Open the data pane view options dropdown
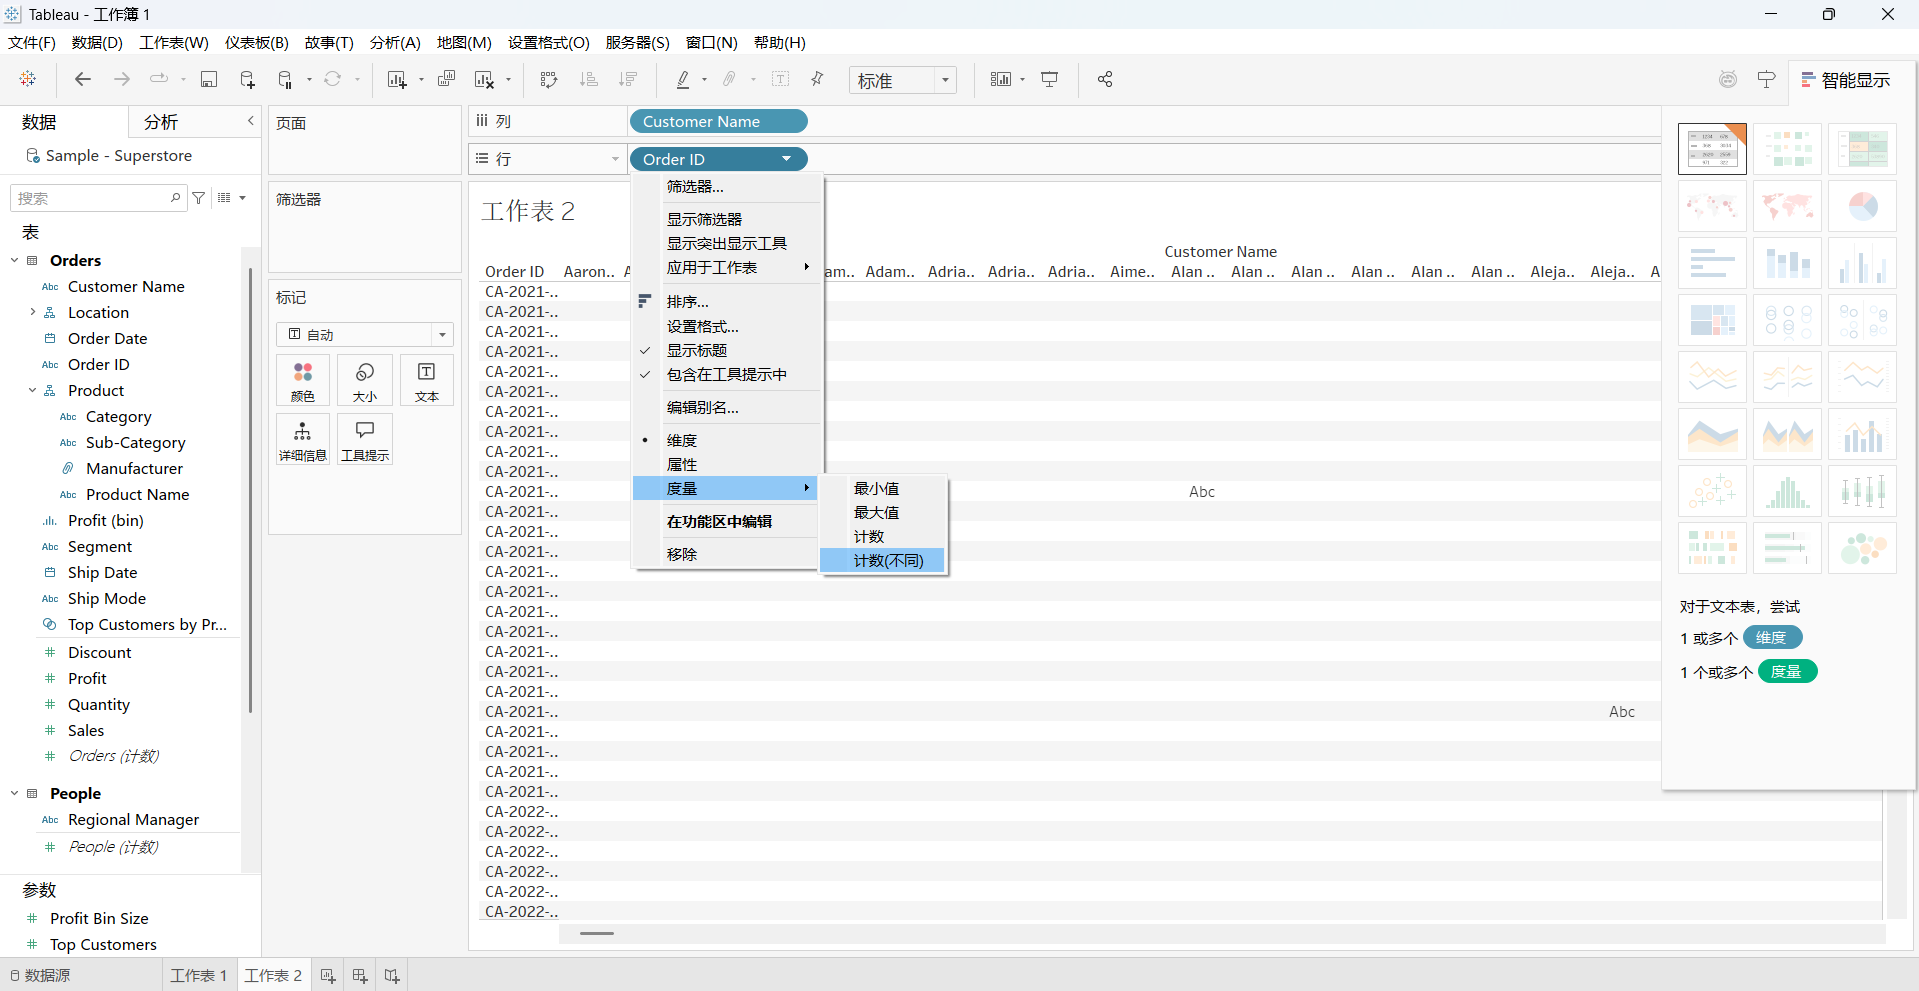The height and width of the screenshot is (991, 1919). tap(231, 198)
